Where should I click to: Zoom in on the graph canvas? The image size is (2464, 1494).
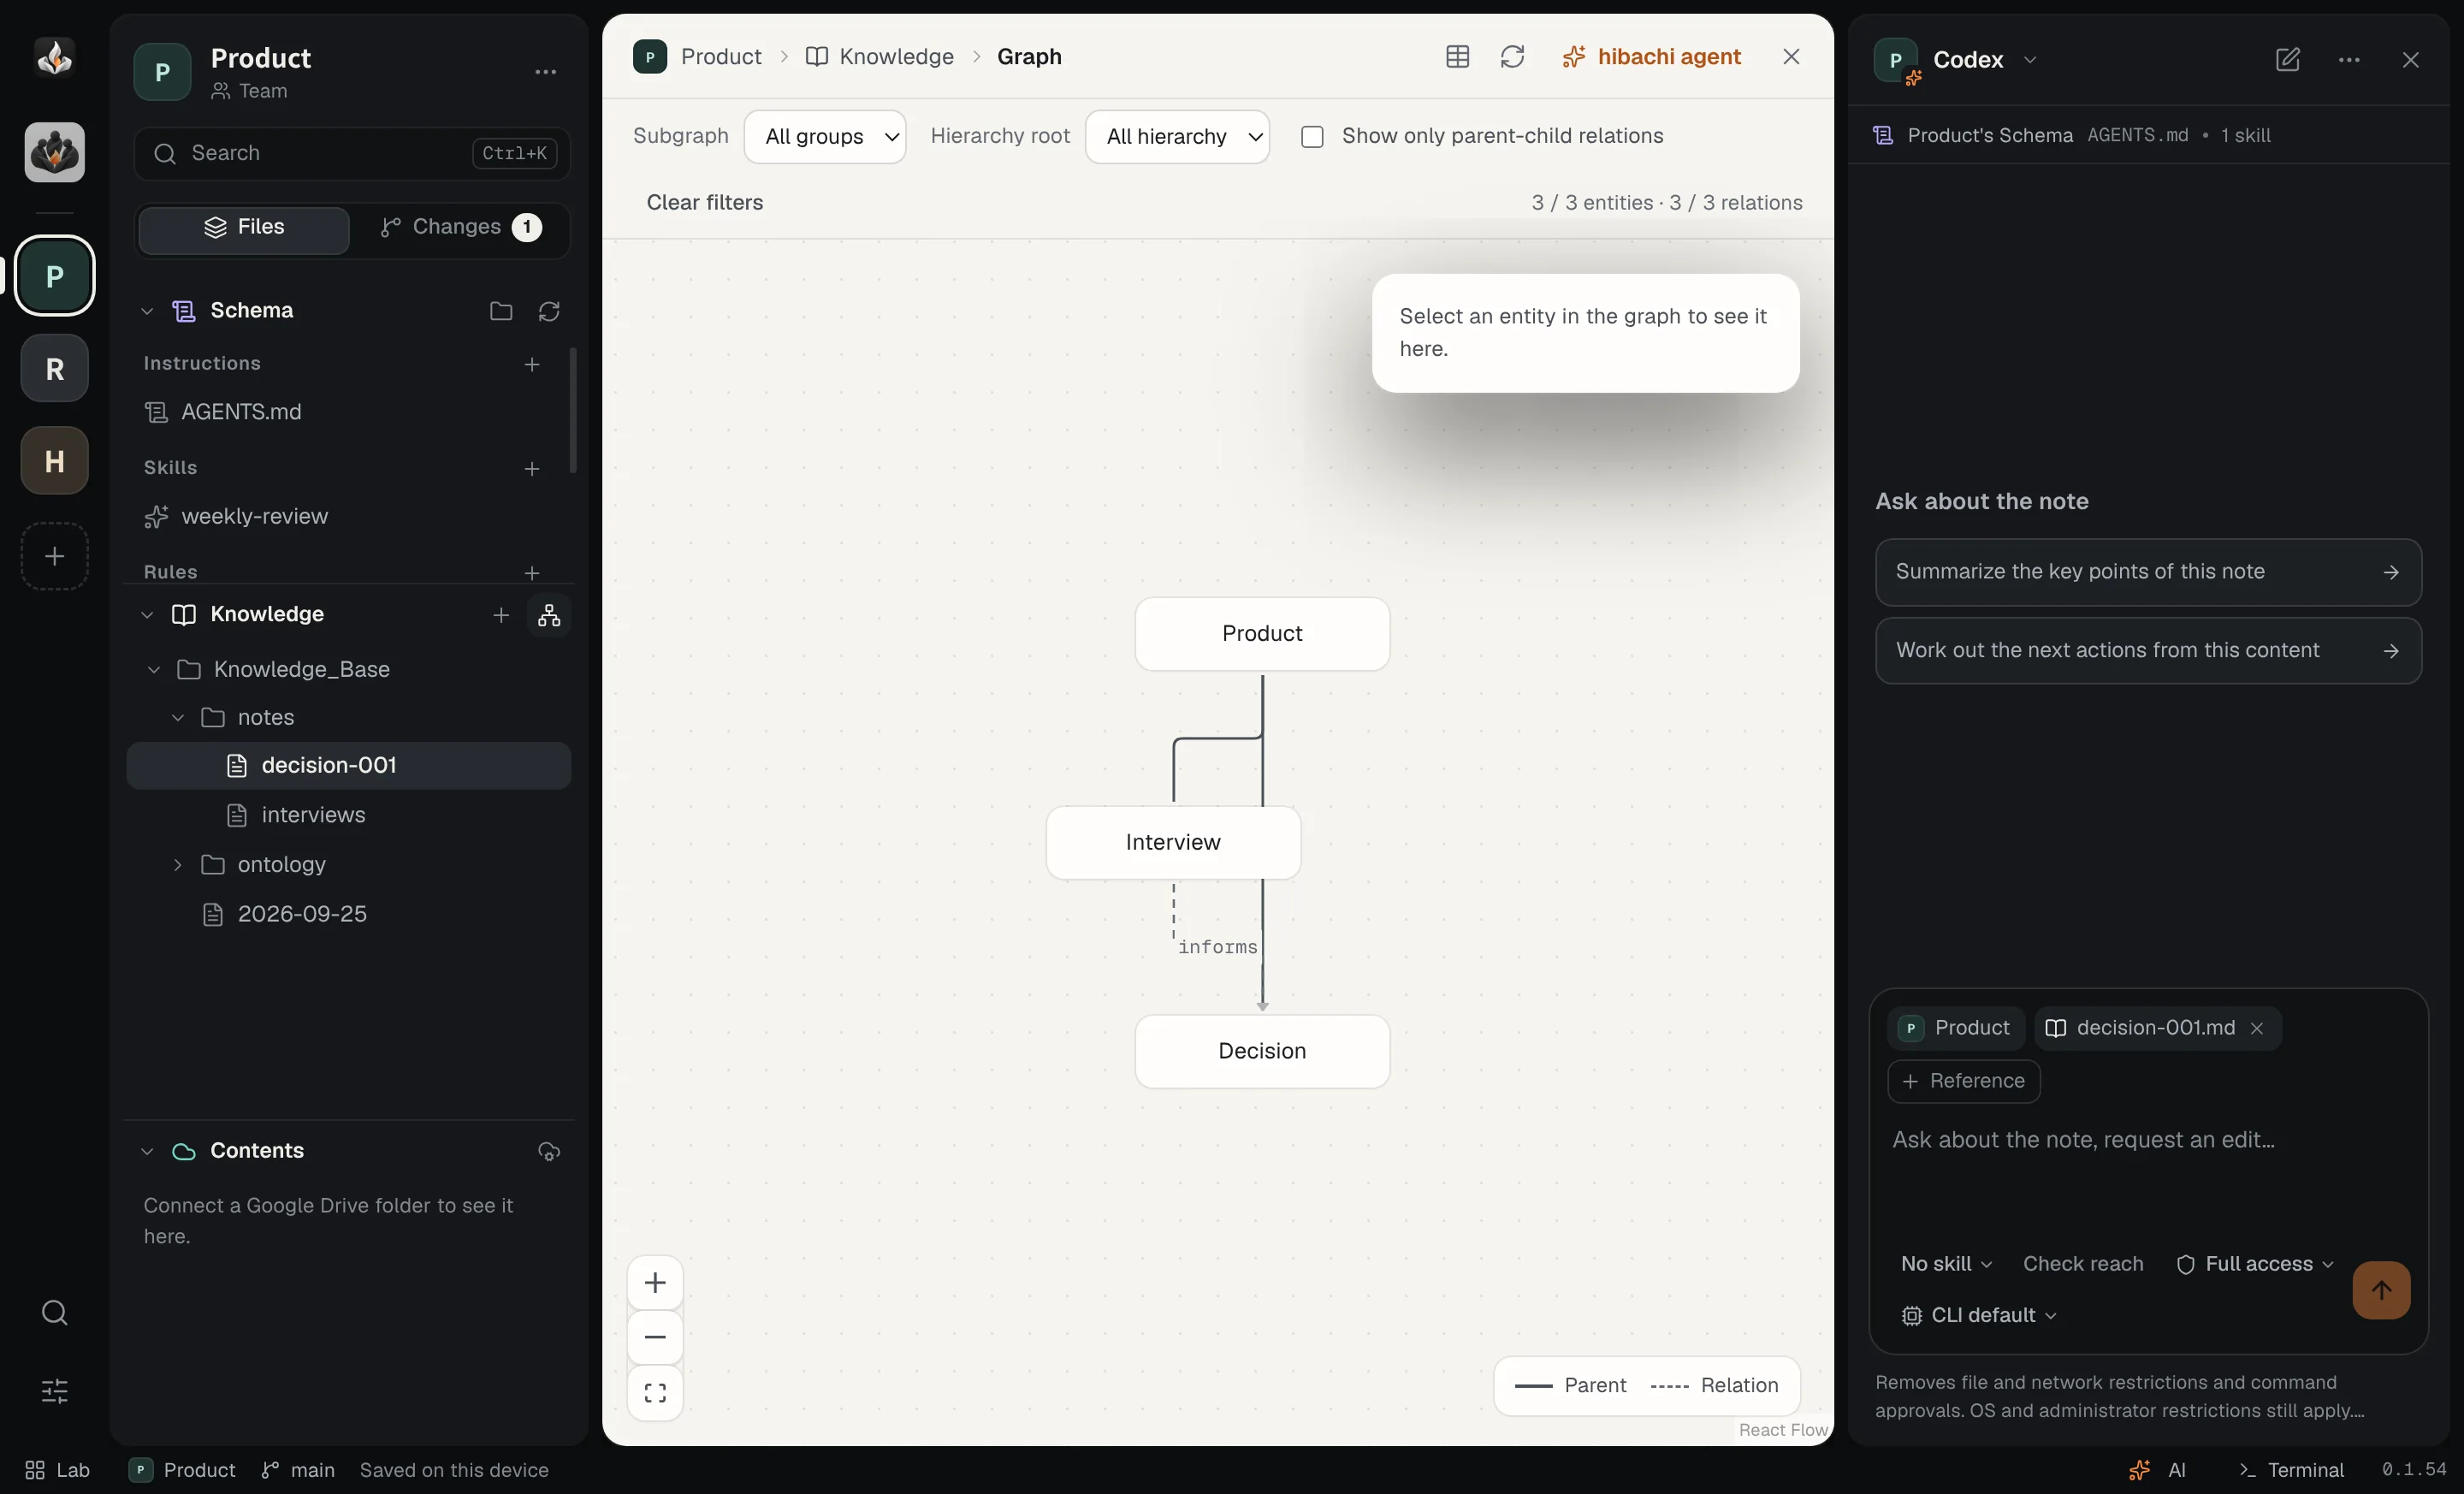tap(655, 1283)
